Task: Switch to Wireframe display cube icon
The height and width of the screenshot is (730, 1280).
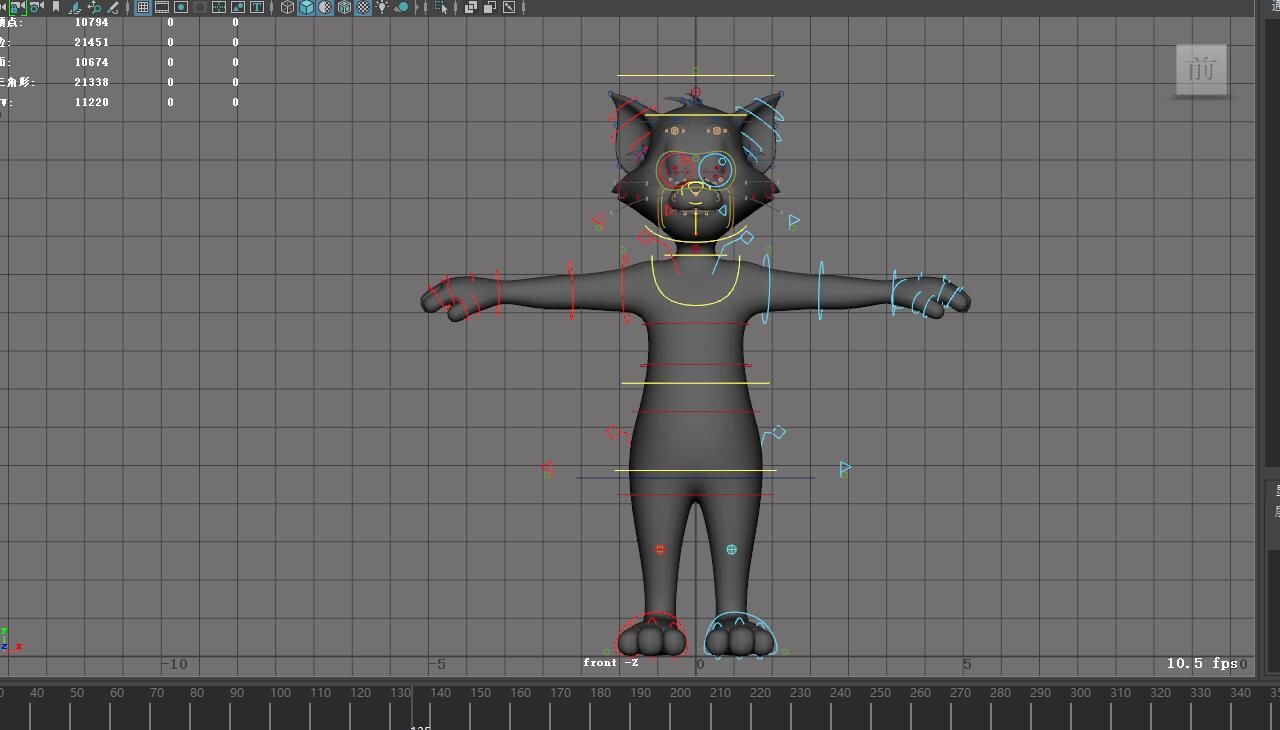Action: pos(287,7)
